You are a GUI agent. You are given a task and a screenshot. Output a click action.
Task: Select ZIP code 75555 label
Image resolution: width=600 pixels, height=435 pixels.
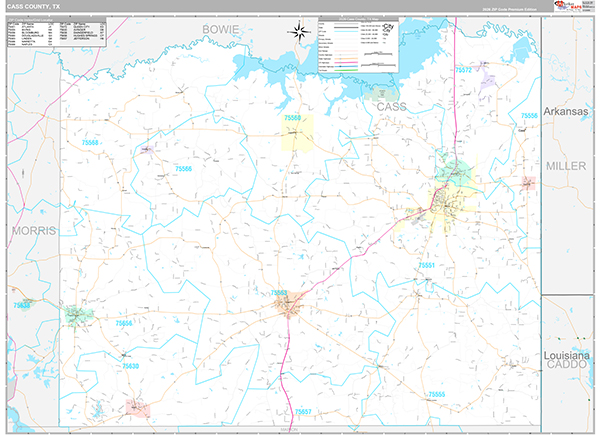[436, 395]
